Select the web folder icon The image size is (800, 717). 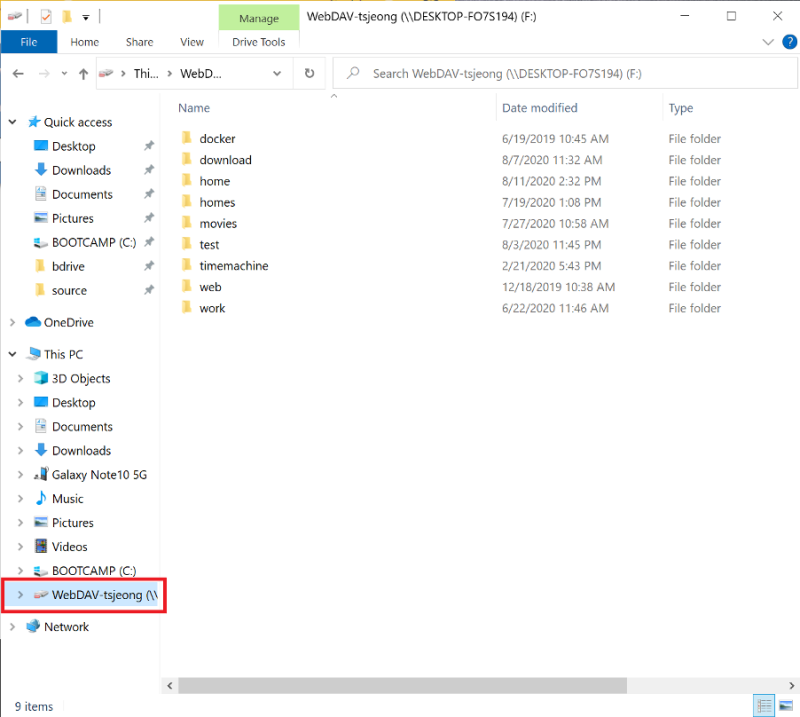click(187, 286)
